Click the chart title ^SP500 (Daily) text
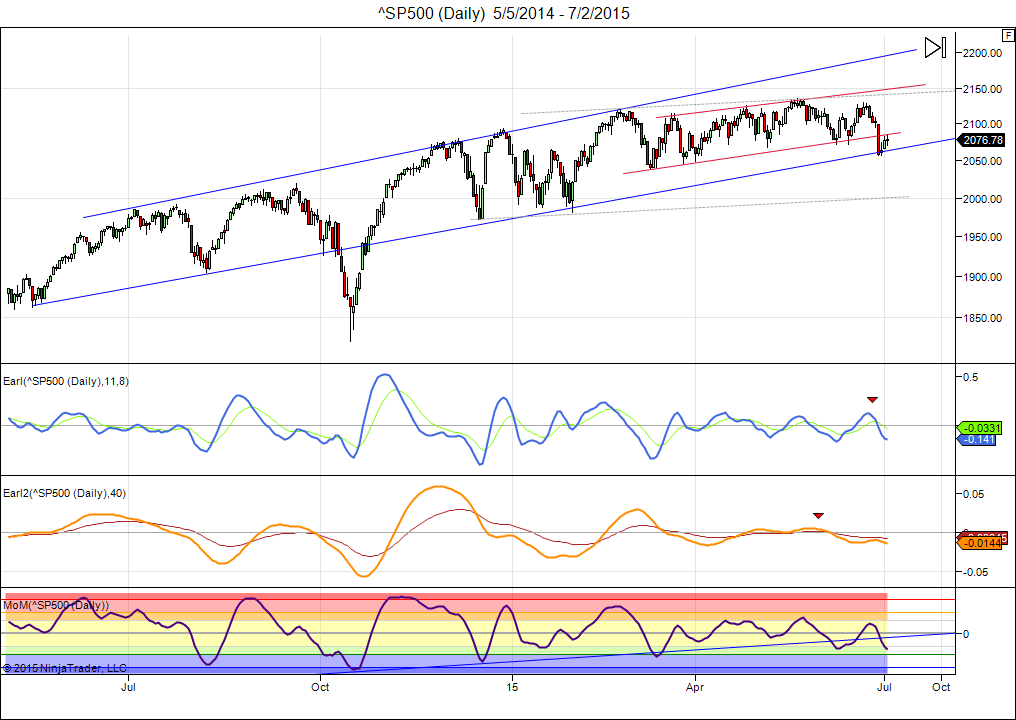This screenshot has width=1016, height=720. [432, 13]
